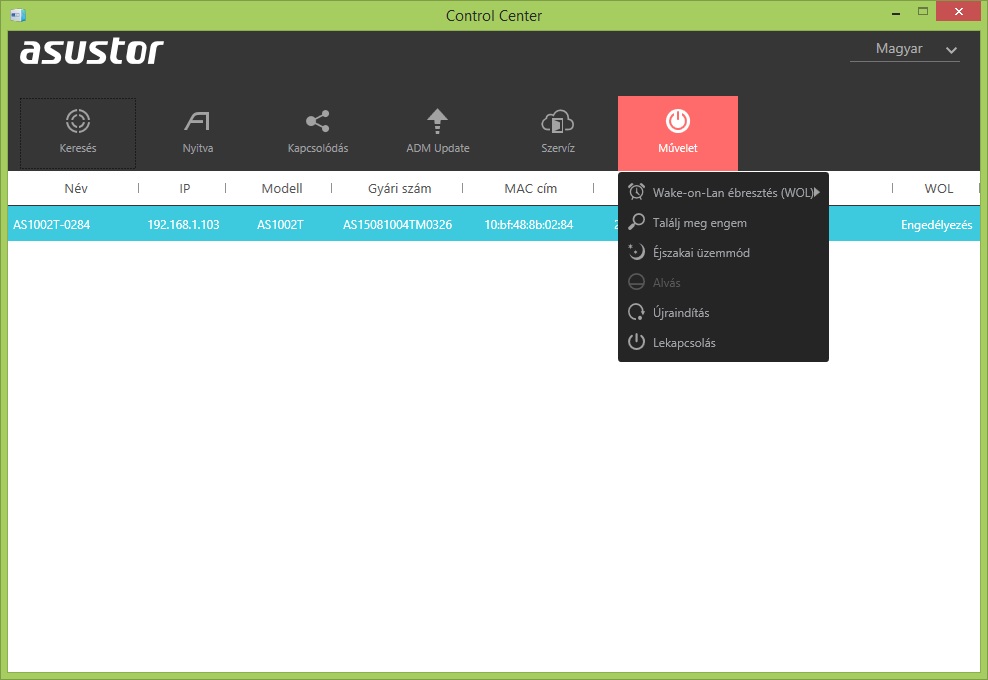Screen dimensions: 988x680
Task: Click the power icon next to Lekapcsolás
Action: [x=636, y=342]
